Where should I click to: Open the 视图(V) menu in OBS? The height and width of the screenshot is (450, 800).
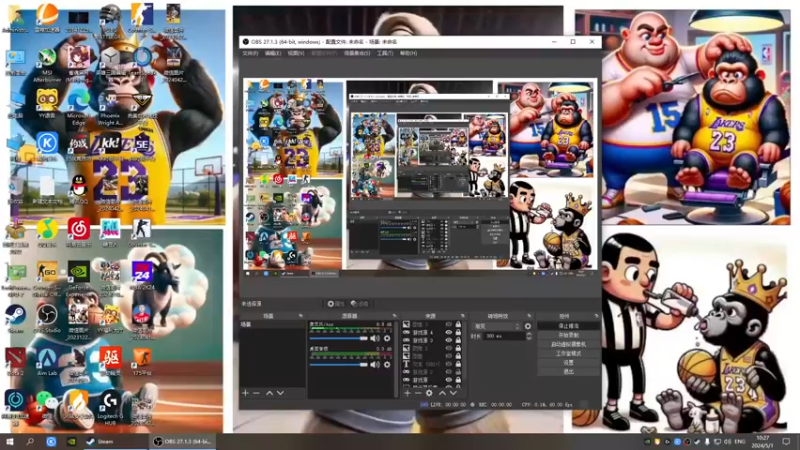(x=296, y=53)
